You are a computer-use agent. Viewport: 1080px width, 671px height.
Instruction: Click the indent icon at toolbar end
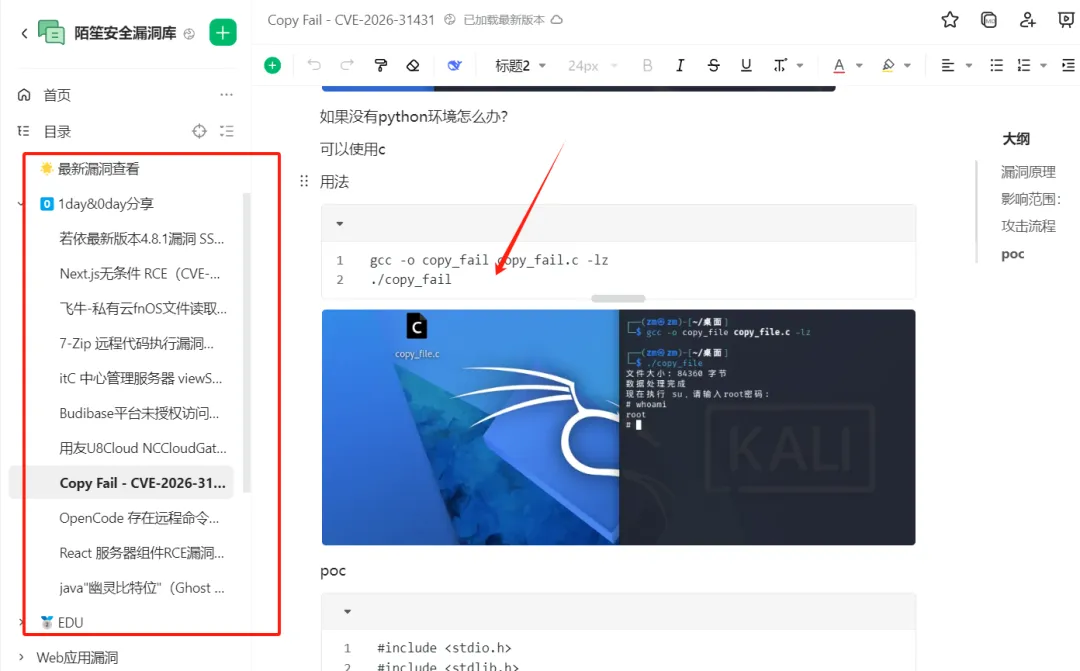click(1068, 65)
